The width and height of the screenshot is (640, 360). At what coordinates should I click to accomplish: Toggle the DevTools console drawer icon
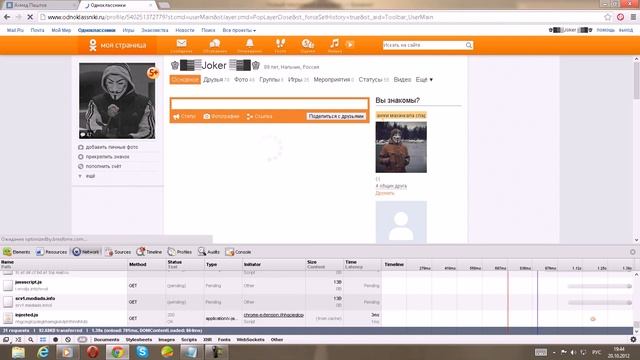[x=18, y=340]
